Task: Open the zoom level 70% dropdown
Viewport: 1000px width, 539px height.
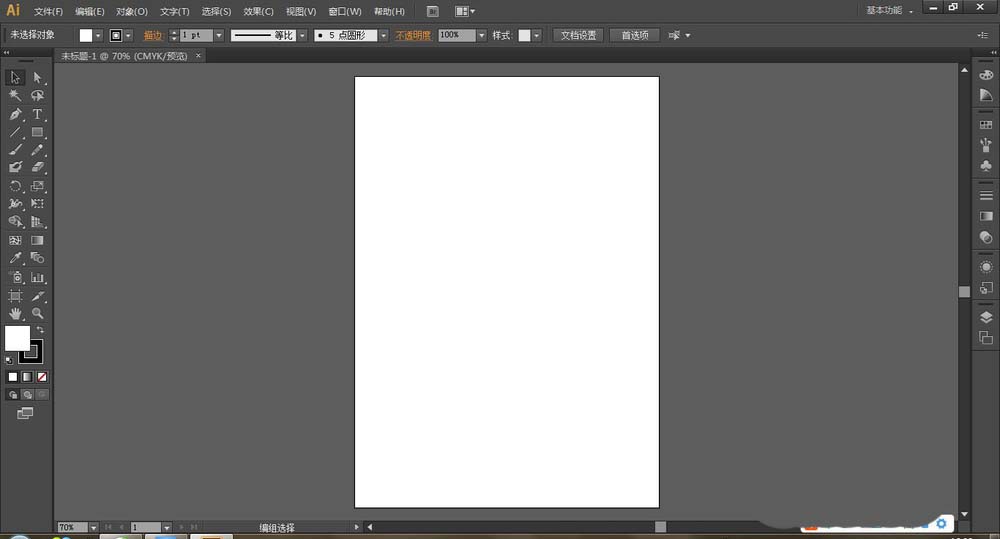Action: (93, 528)
